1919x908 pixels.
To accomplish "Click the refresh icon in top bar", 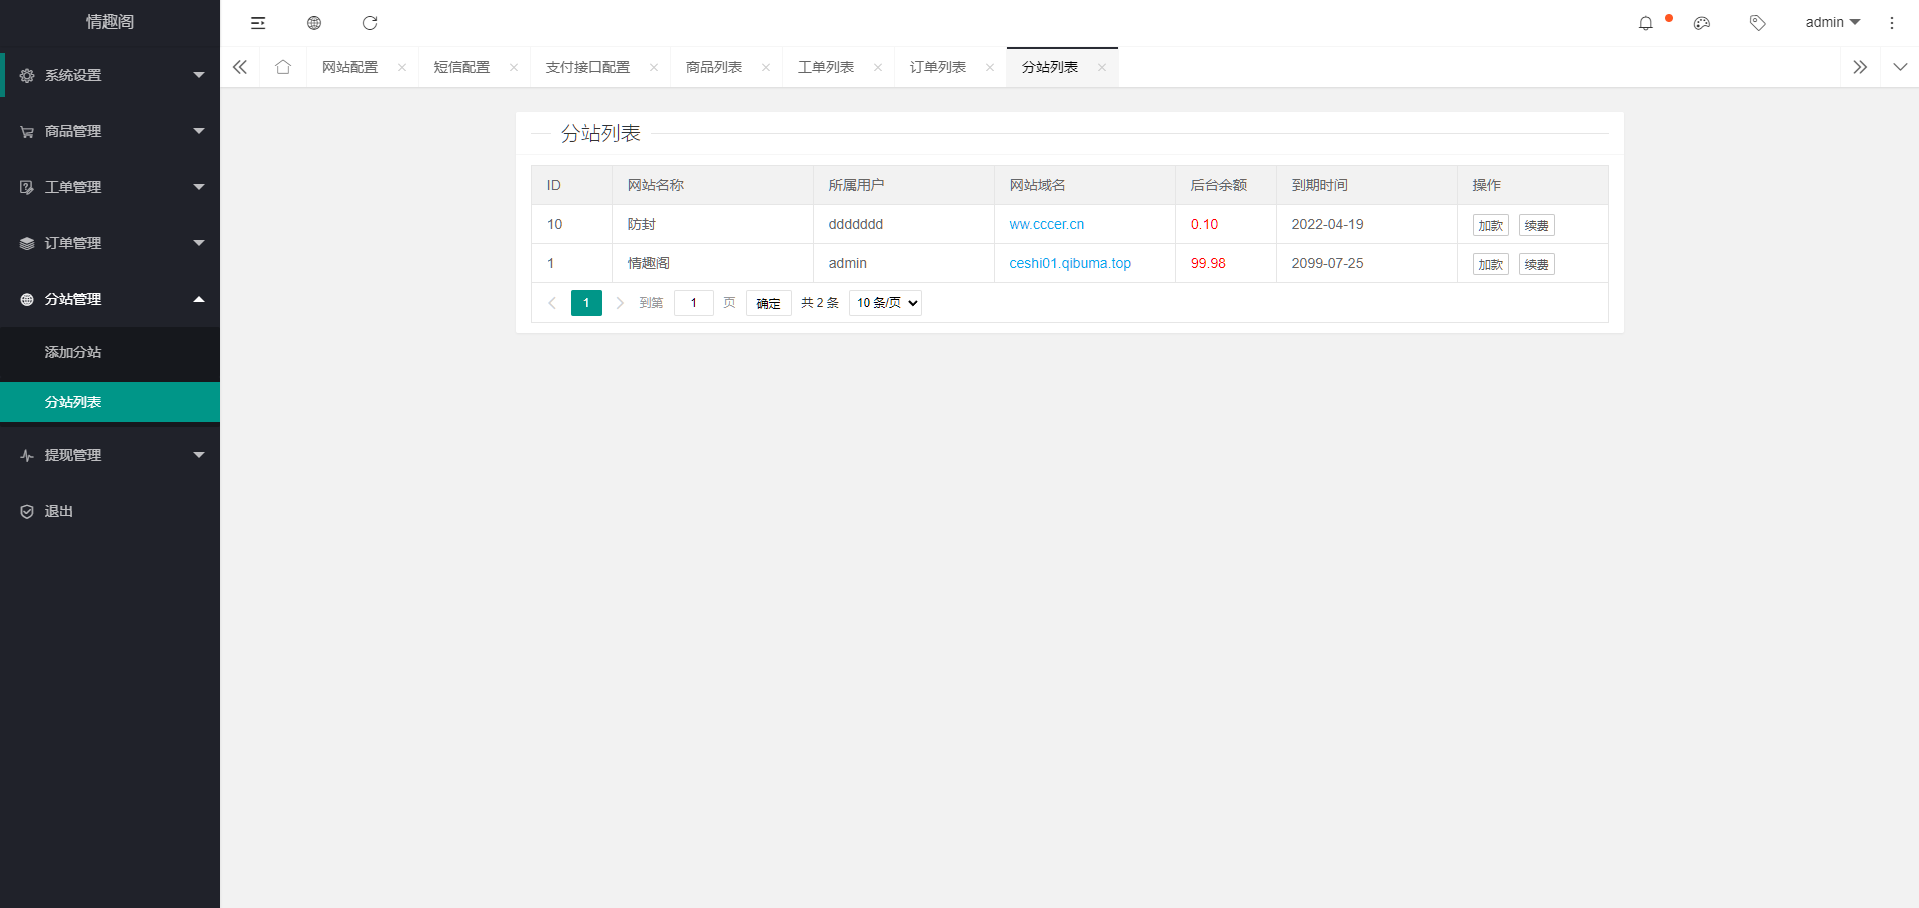I will coord(370,23).
